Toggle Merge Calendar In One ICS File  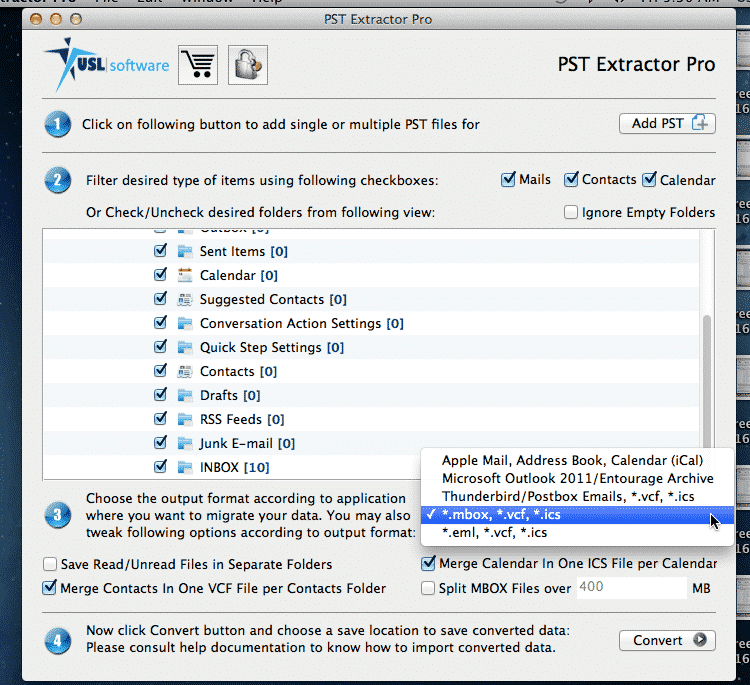tap(428, 563)
